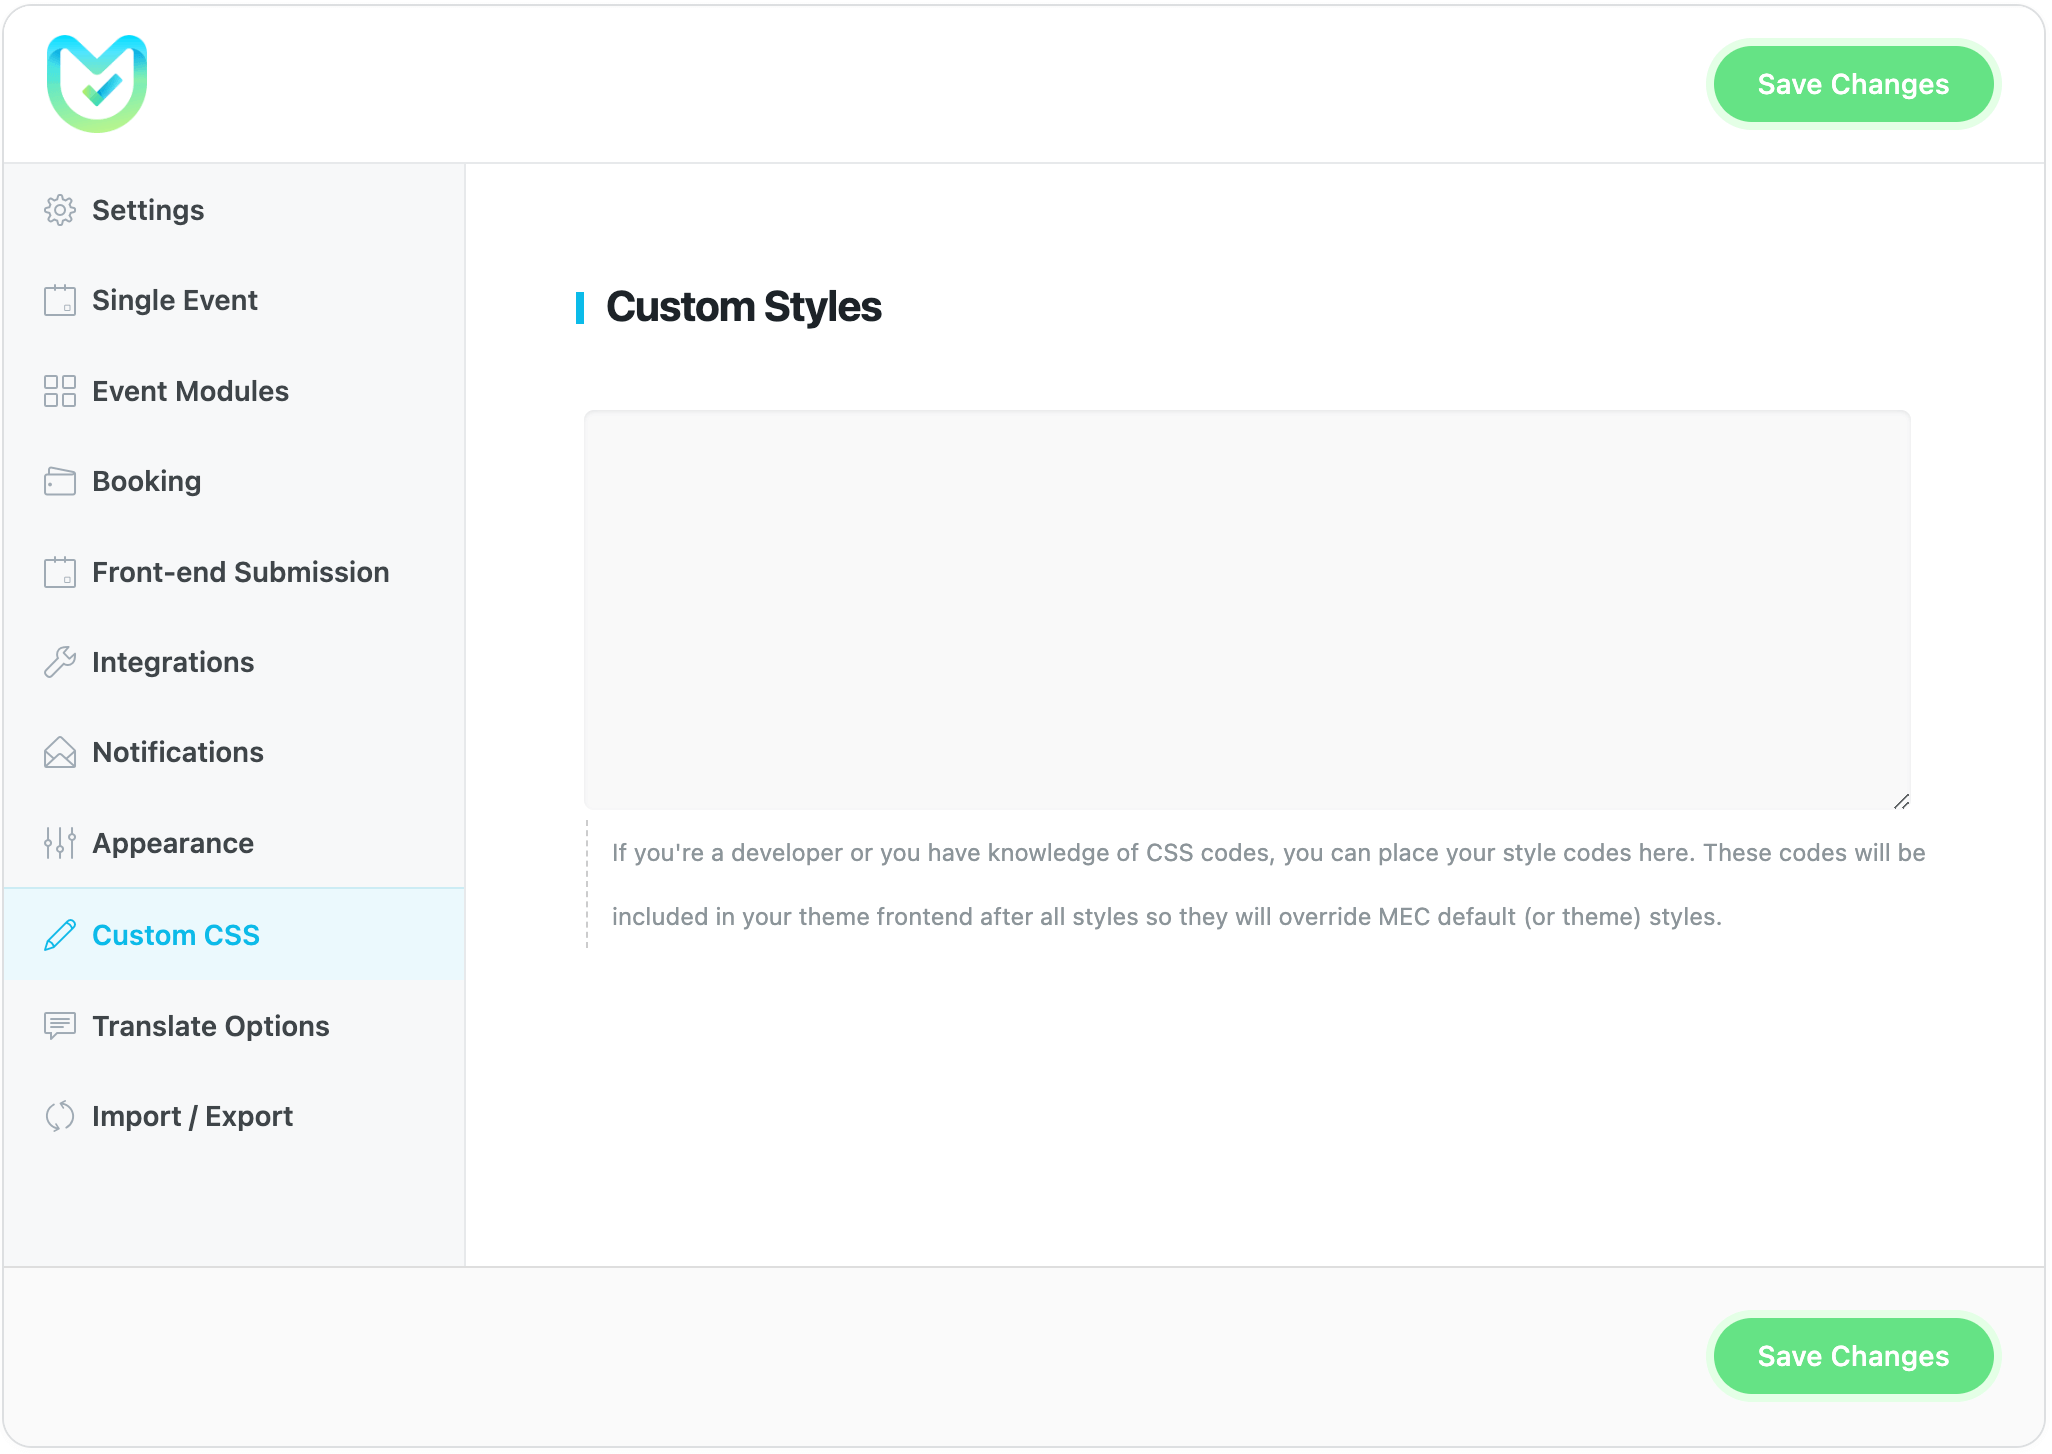Viewport: 2052px width, 1454px height.
Task: Click the Integrations wrench icon
Action: point(60,662)
